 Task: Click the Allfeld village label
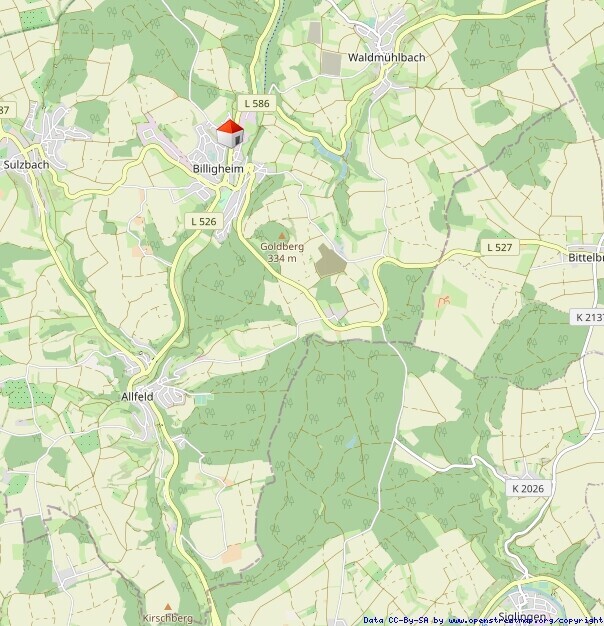pyautogui.click(x=137, y=396)
